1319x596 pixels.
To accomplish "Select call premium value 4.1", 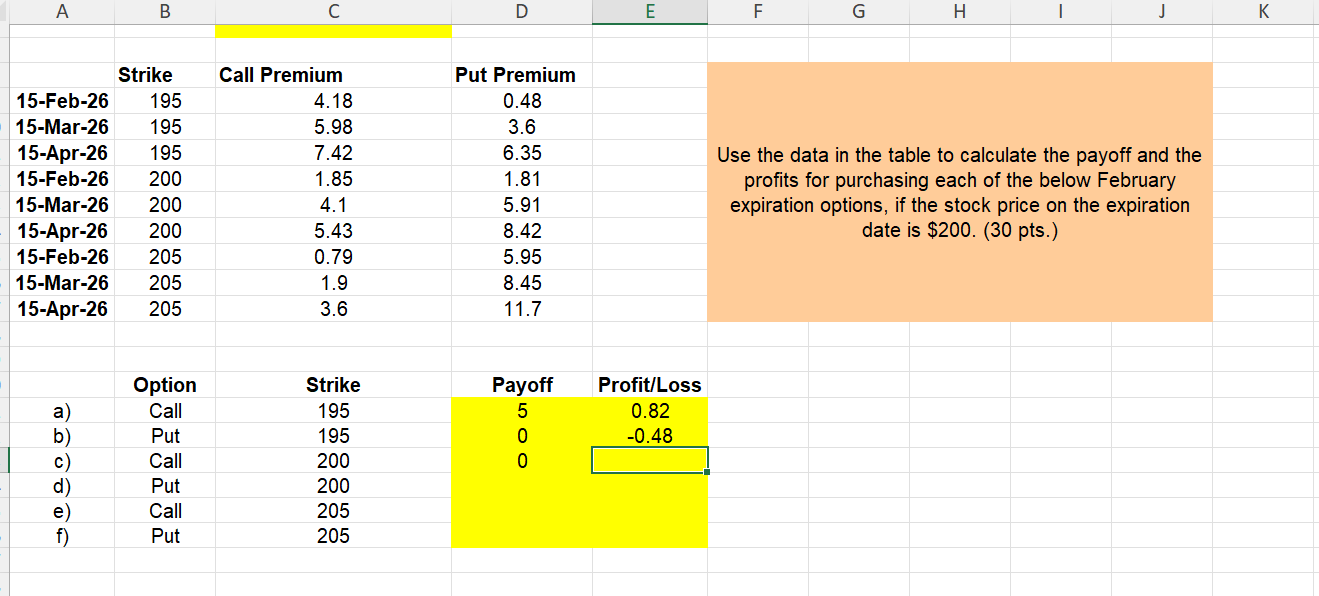I will (x=333, y=205).
